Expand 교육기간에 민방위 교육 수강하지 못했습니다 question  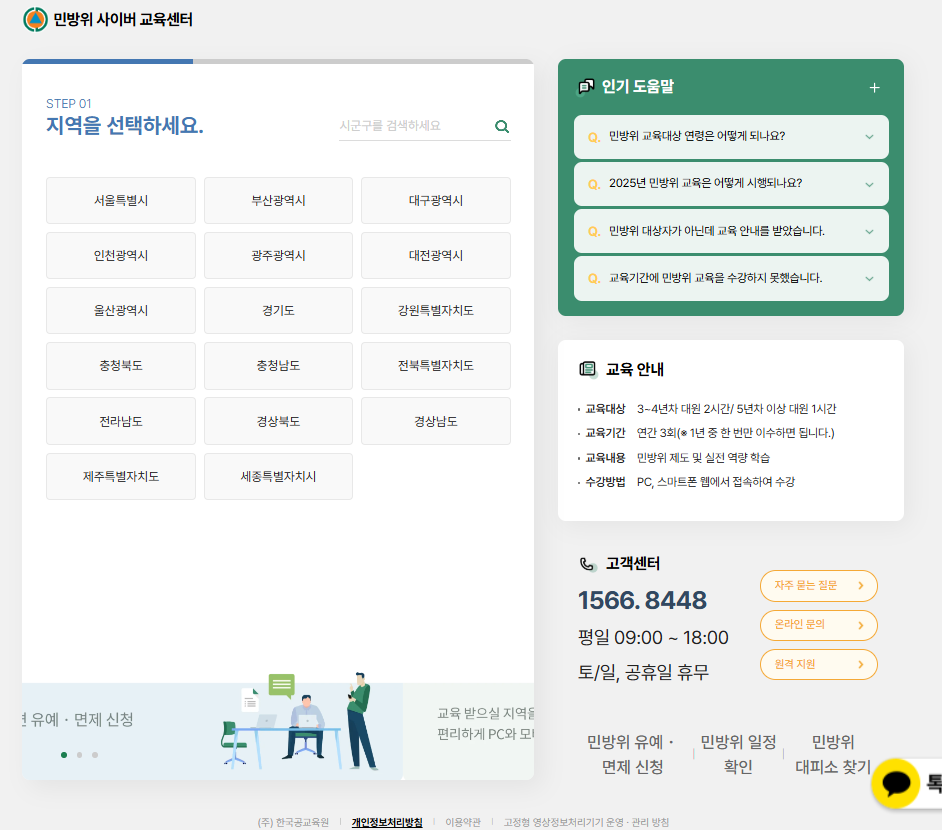pos(731,278)
